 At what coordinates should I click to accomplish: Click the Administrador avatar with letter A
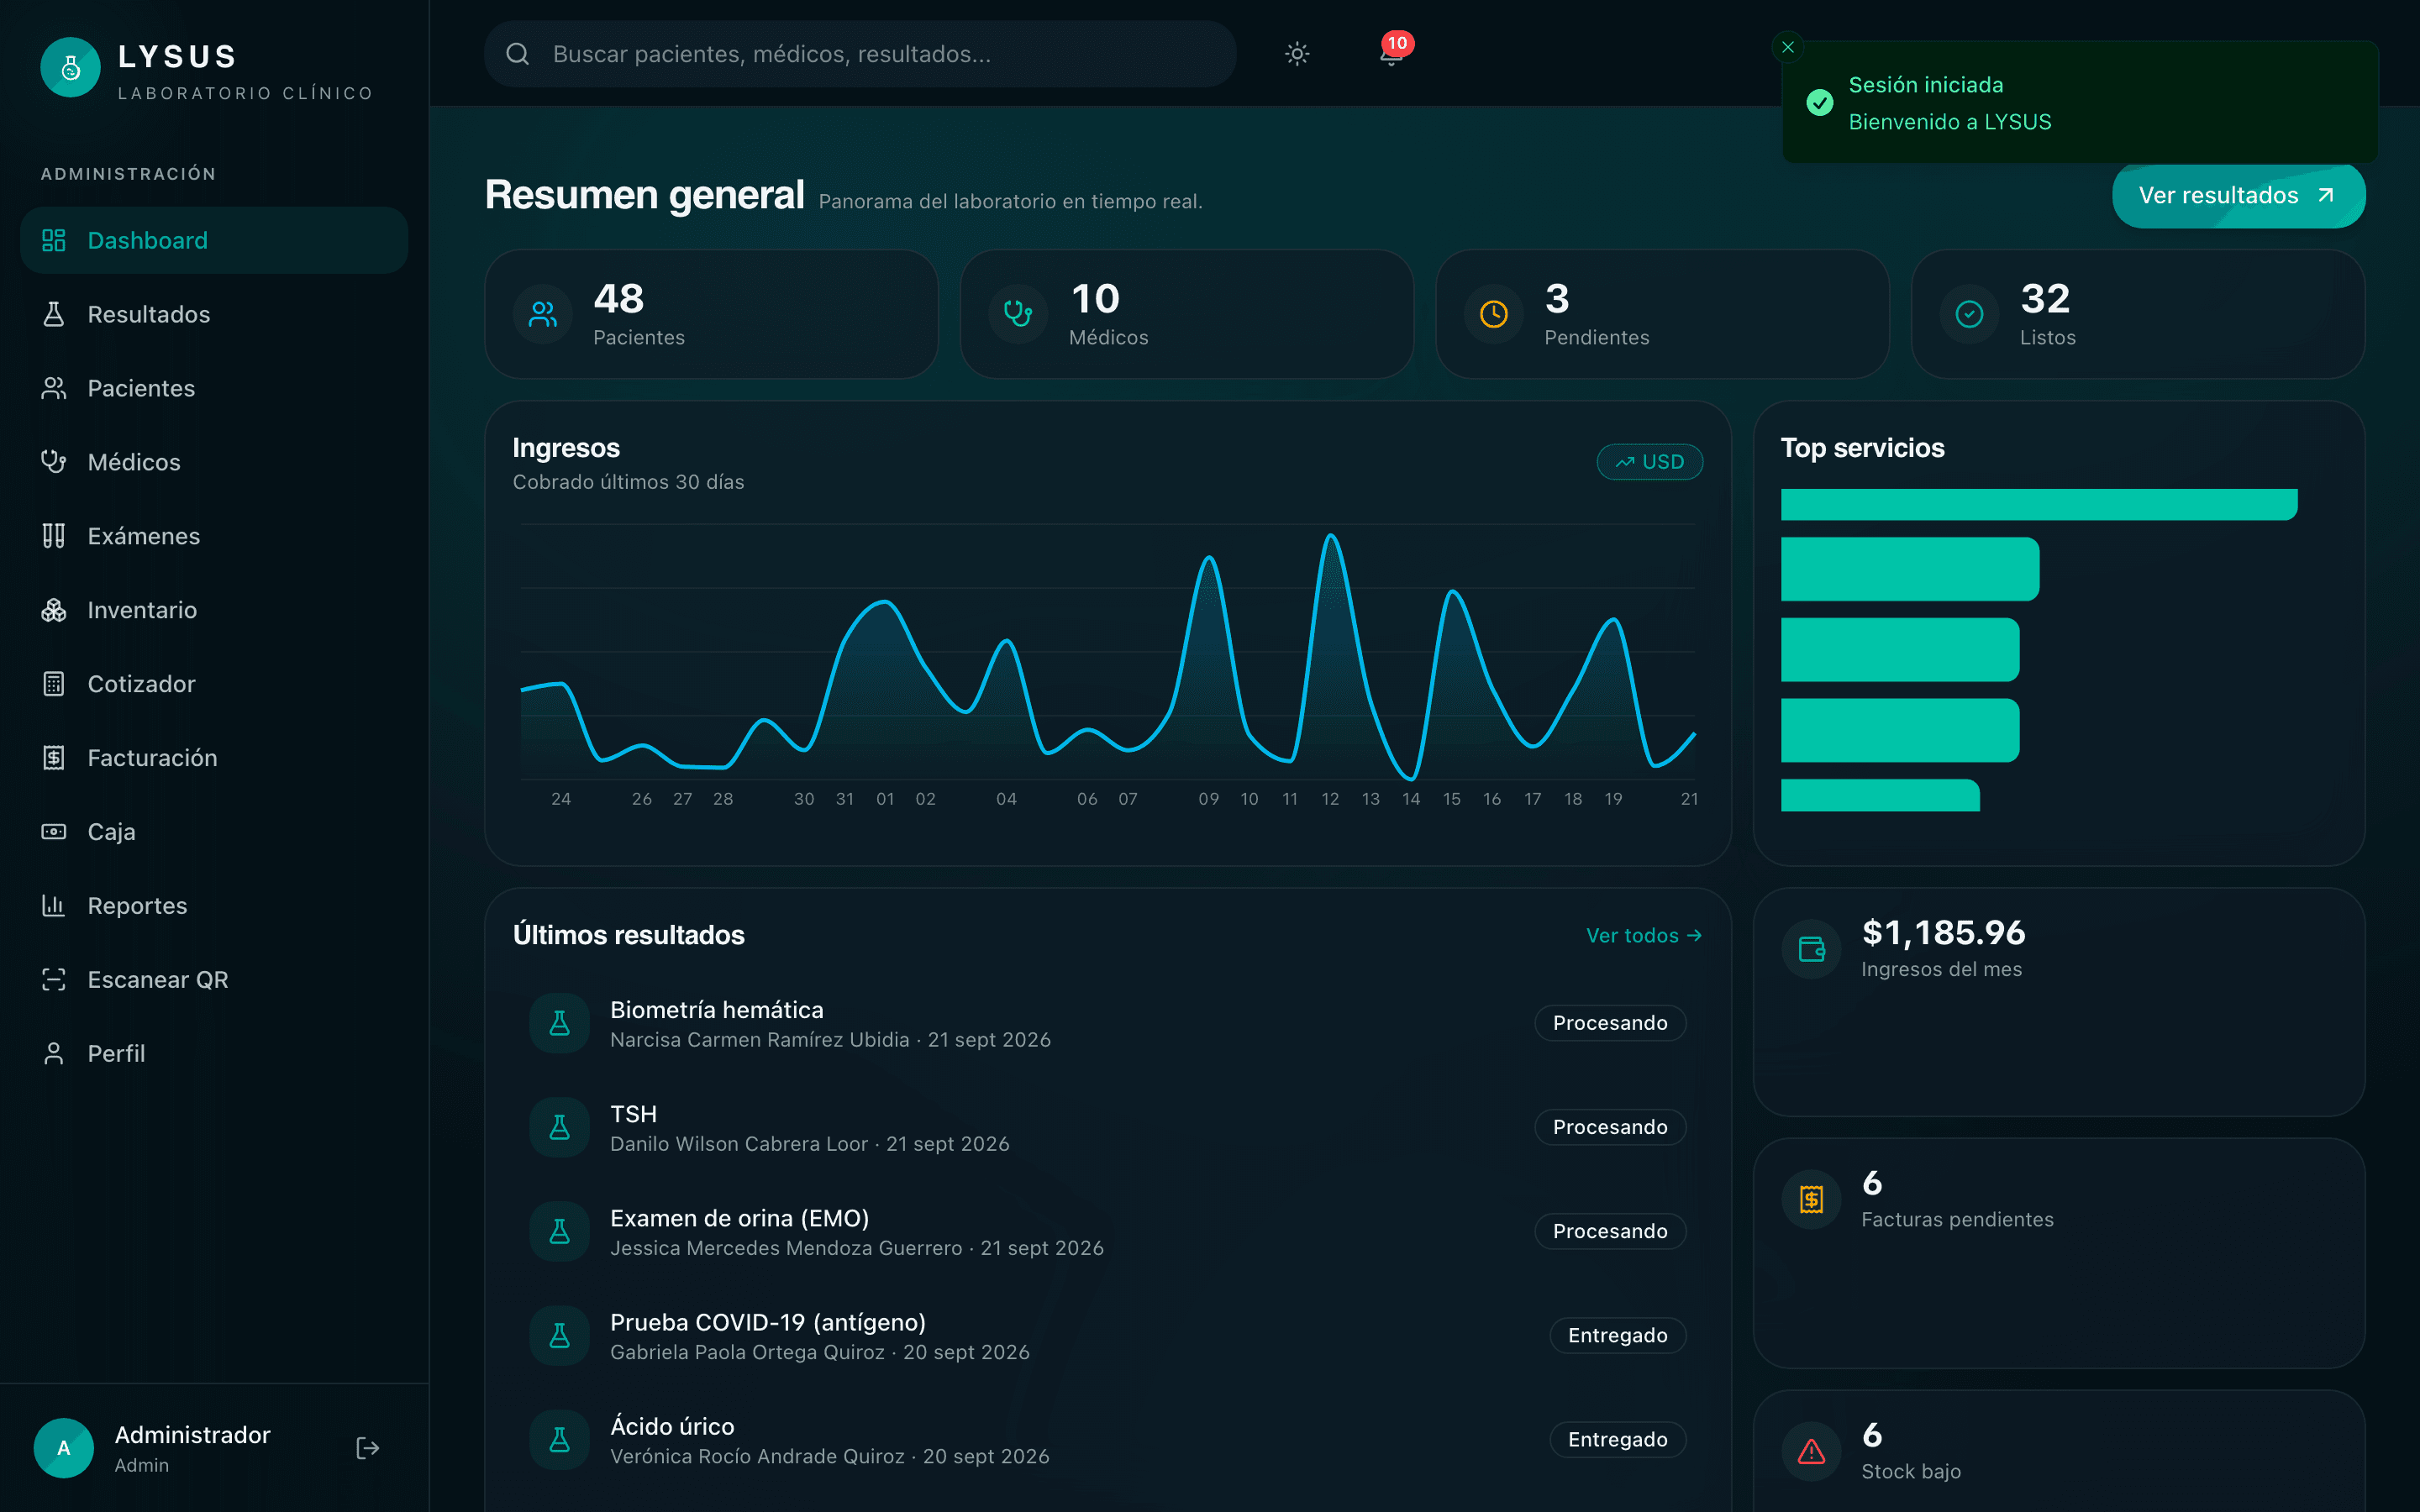[64, 1448]
